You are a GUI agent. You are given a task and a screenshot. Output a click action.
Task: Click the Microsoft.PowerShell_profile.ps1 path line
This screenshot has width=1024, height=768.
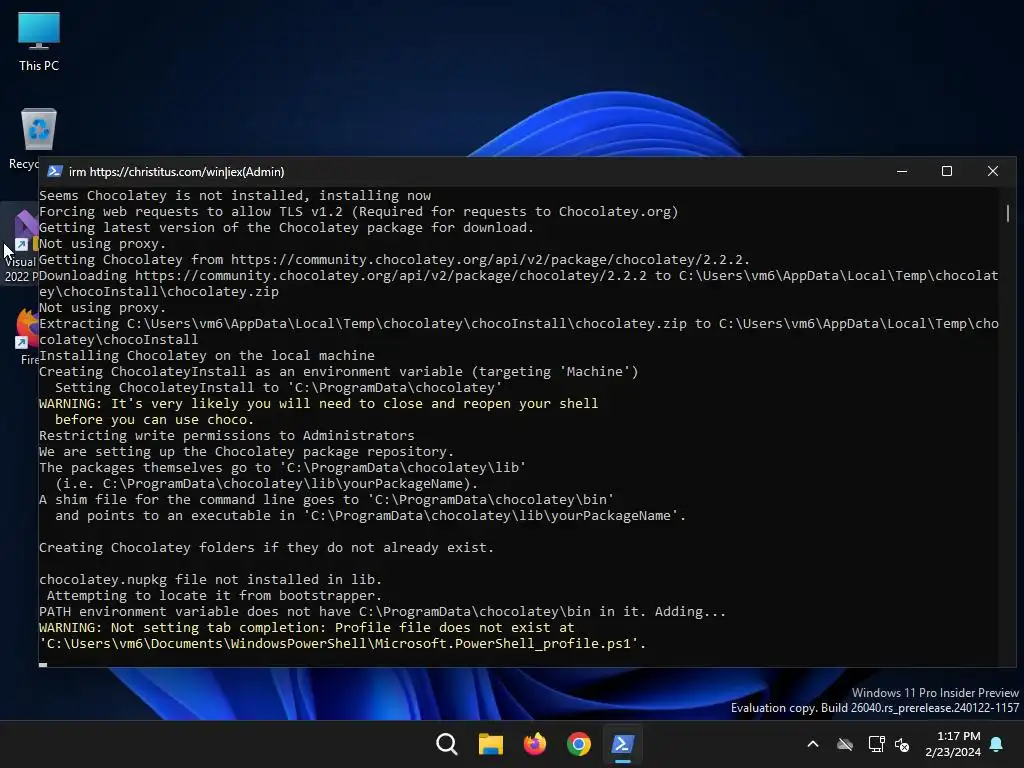343,643
